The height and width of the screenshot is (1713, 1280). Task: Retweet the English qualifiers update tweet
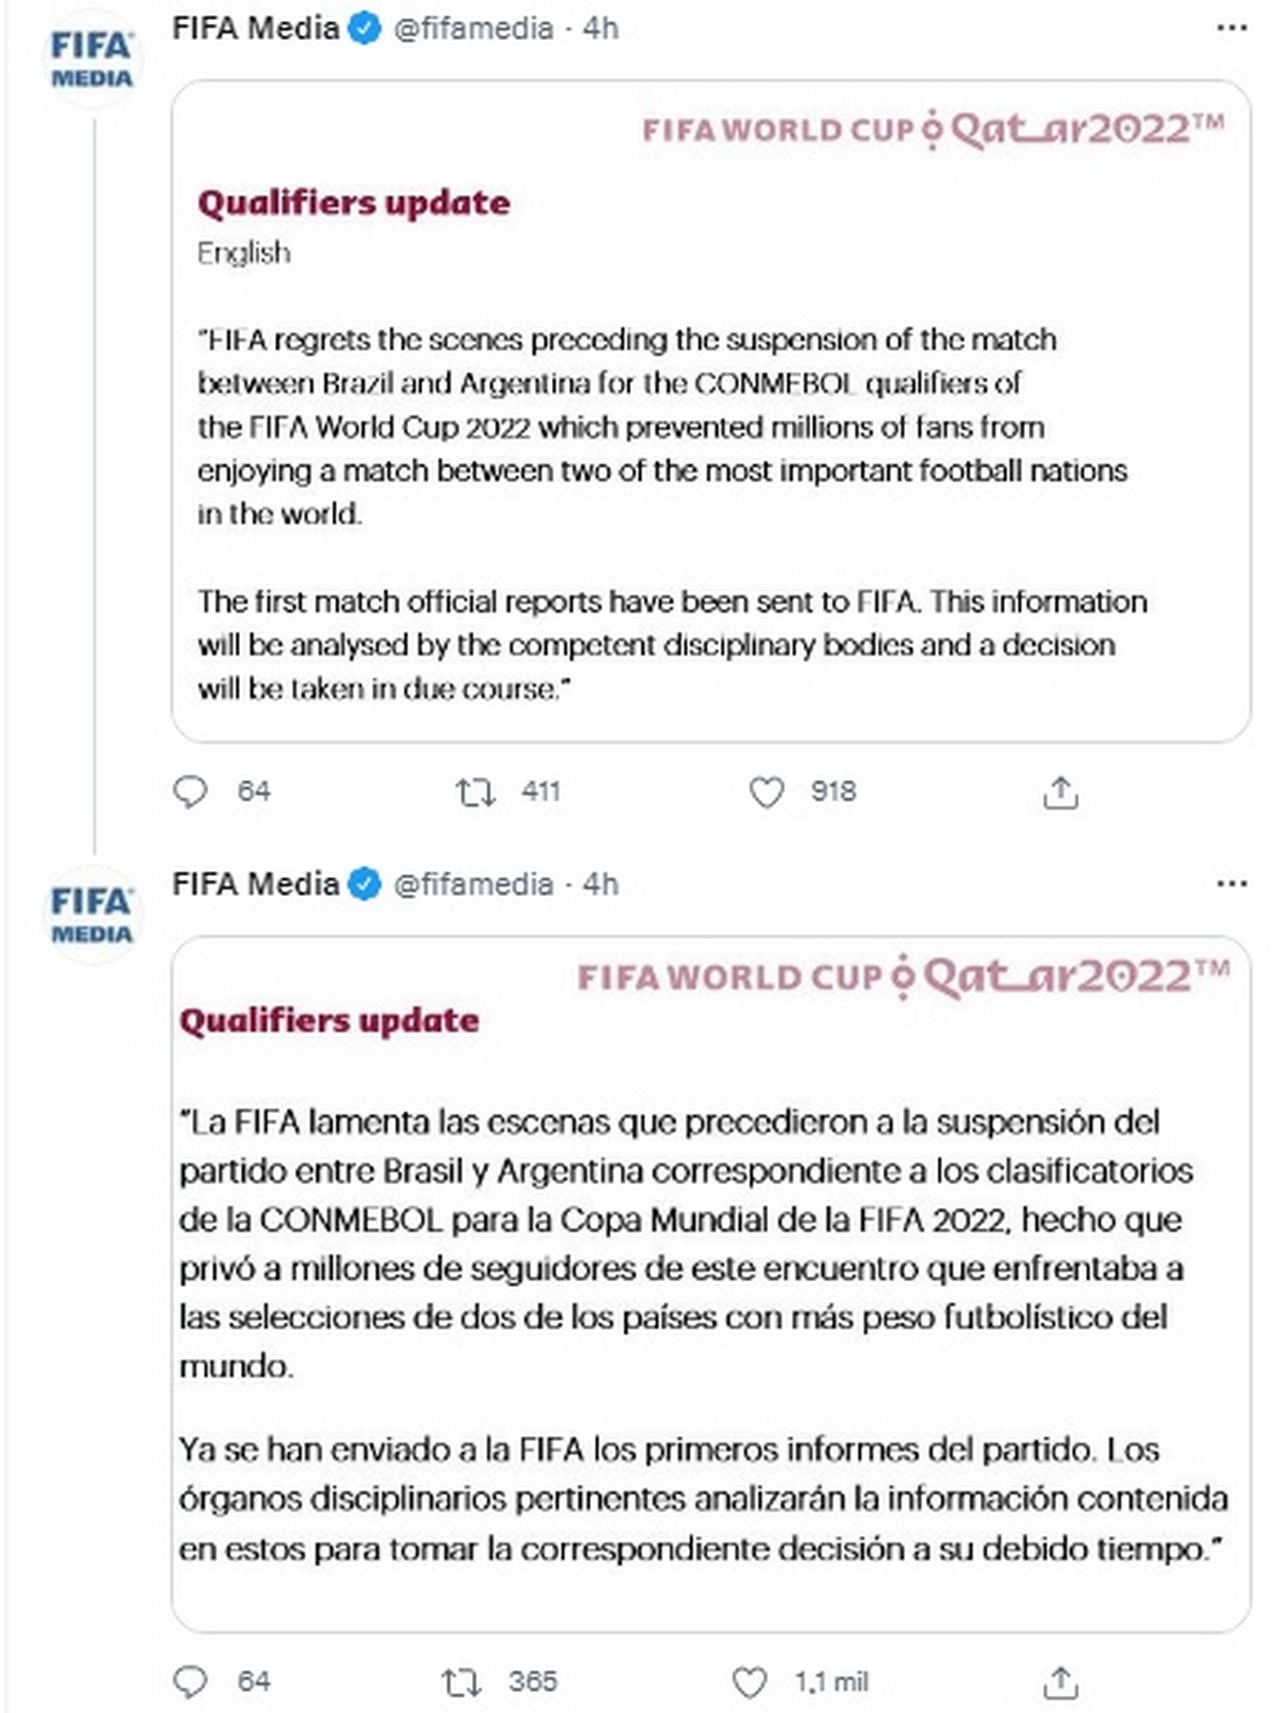(x=475, y=793)
